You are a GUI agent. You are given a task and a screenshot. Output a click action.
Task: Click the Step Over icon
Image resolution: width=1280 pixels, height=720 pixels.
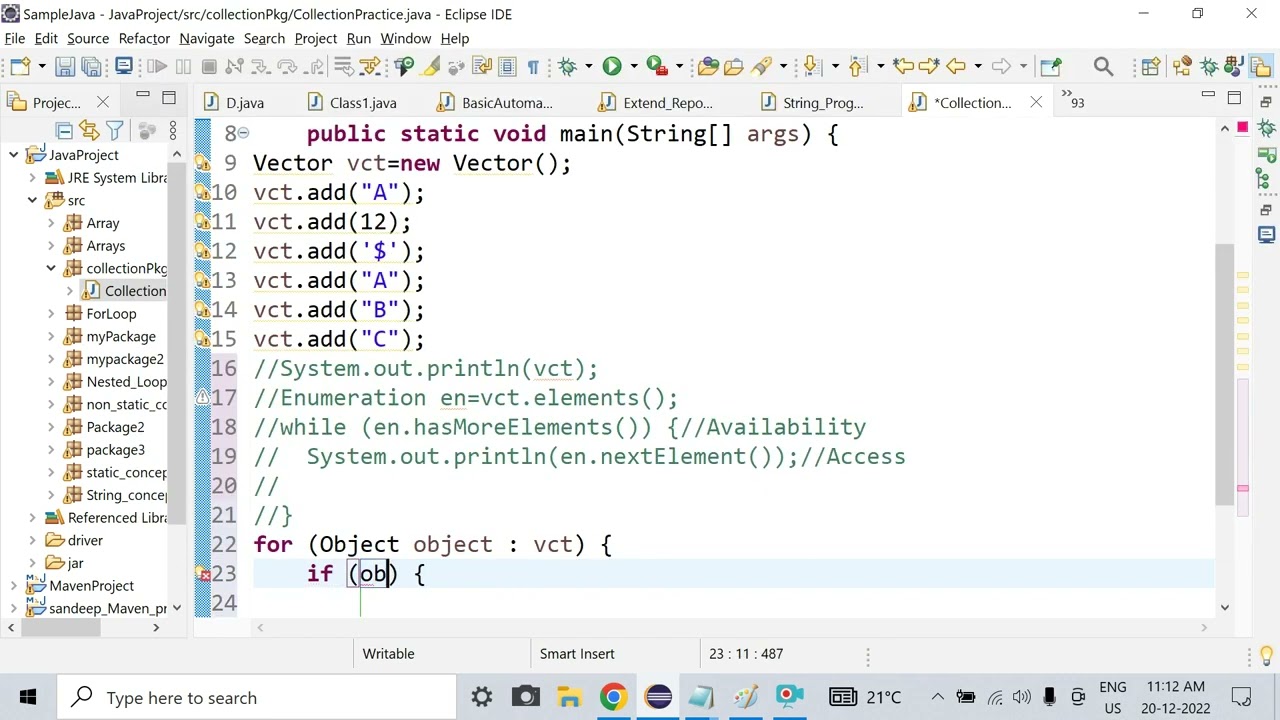click(x=287, y=67)
